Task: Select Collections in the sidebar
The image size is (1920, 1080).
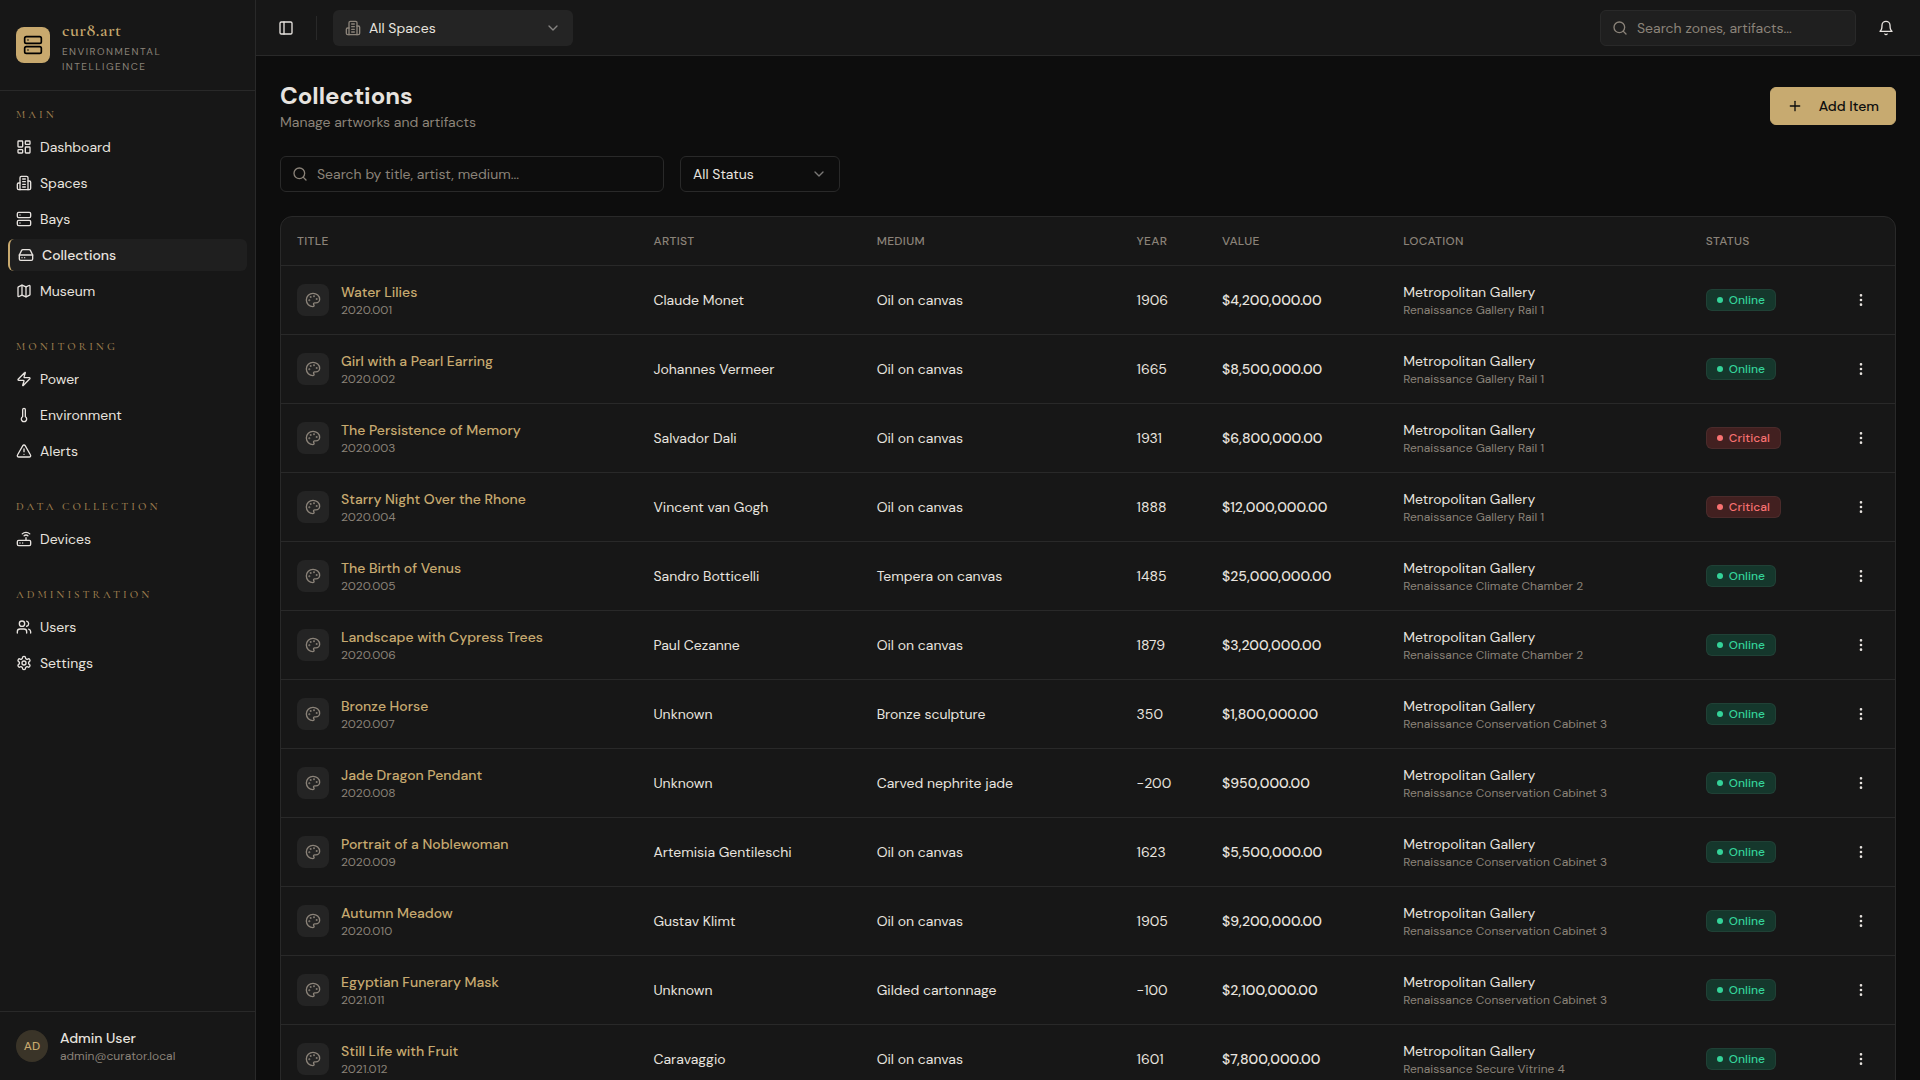Action: pyautogui.click(x=80, y=255)
